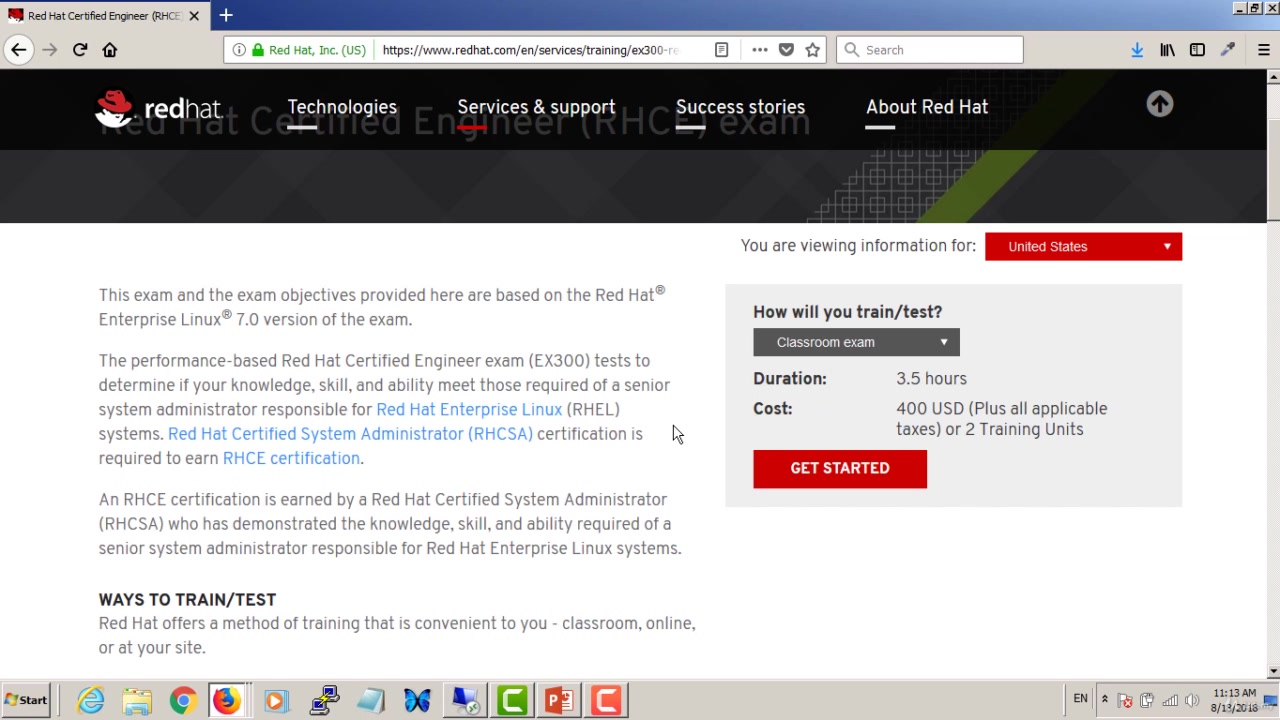Open the blue butterfly app in taskbar

417,700
